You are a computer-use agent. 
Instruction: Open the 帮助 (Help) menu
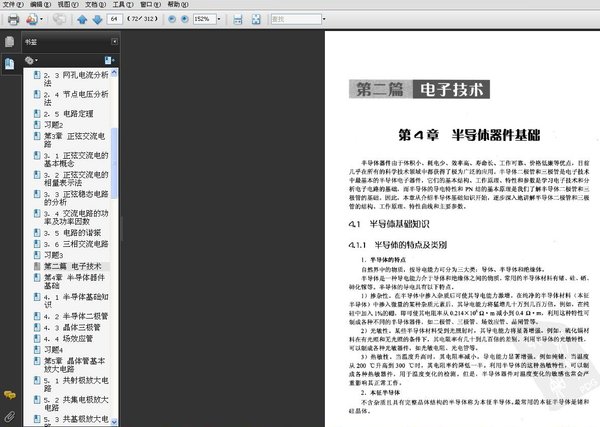[178, 4]
